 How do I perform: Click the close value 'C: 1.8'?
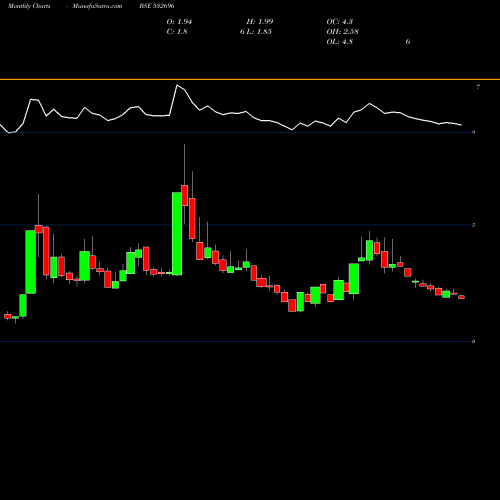[x=177, y=32]
